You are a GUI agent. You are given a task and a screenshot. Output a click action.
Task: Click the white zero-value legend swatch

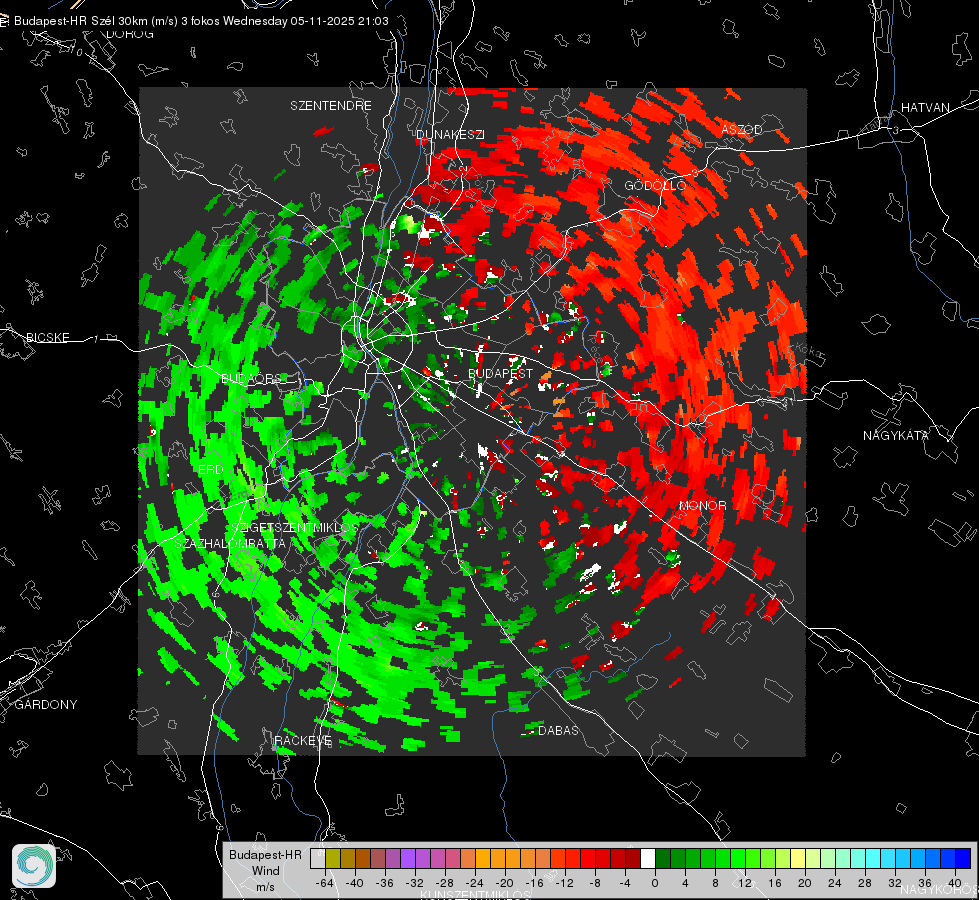648,858
